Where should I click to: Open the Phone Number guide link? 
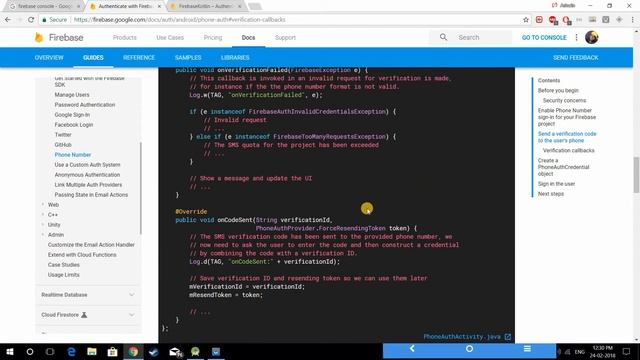point(73,155)
